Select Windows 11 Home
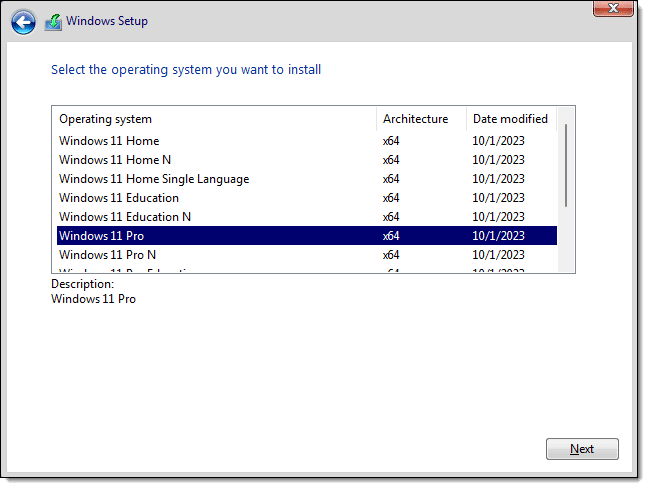648x488 pixels. click(x=307, y=141)
